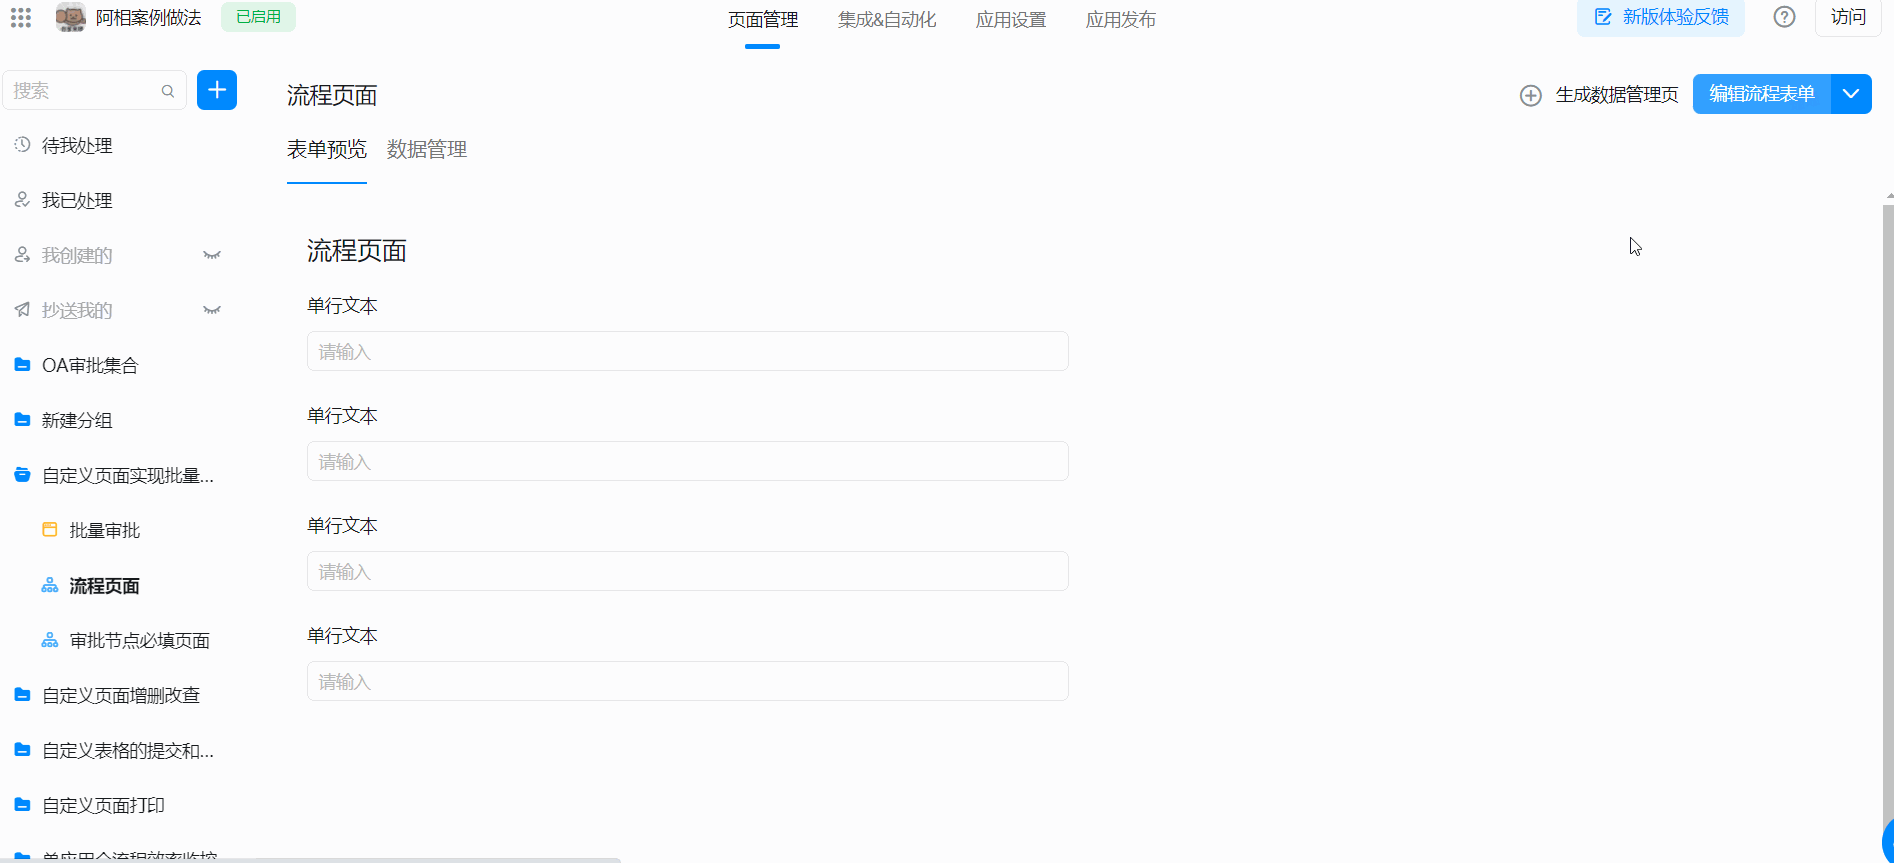Click the page icon of 批量审批
The width and height of the screenshot is (1894, 863).
(x=50, y=530)
